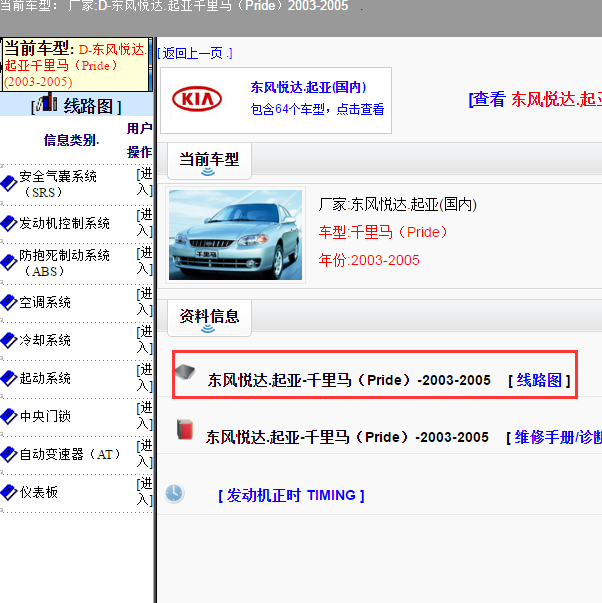Click the book icon beside 起动系统

tap(8, 378)
